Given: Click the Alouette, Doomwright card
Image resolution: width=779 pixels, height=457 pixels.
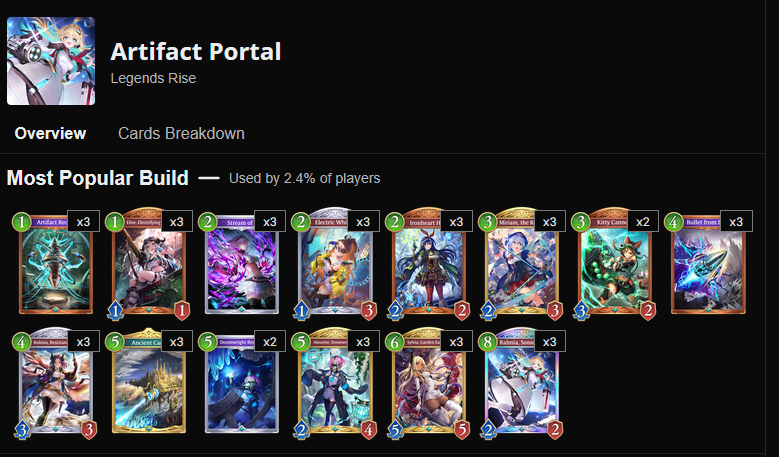Looking at the screenshot, I should pos(335,384).
